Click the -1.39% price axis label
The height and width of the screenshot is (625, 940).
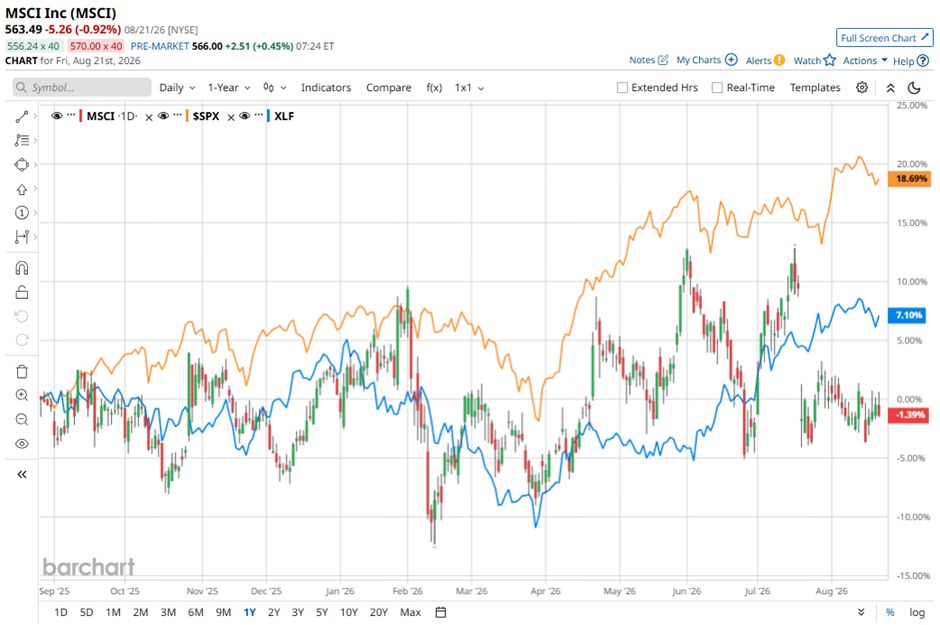pyautogui.click(x=909, y=415)
